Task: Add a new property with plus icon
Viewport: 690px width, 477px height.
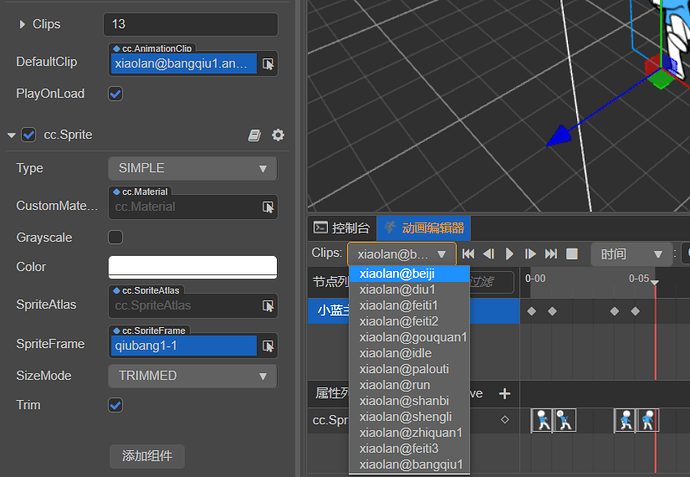Action: pos(505,393)
